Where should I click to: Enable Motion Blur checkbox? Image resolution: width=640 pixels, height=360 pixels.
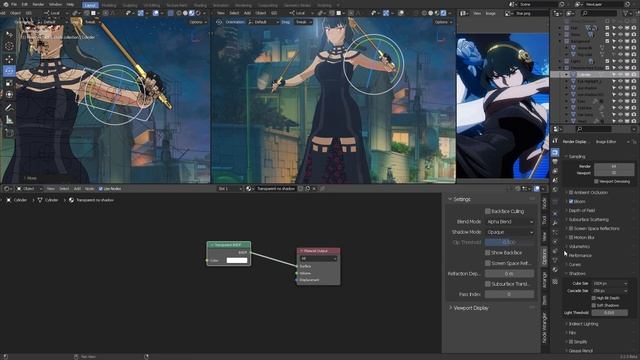(x=571, y=238)
